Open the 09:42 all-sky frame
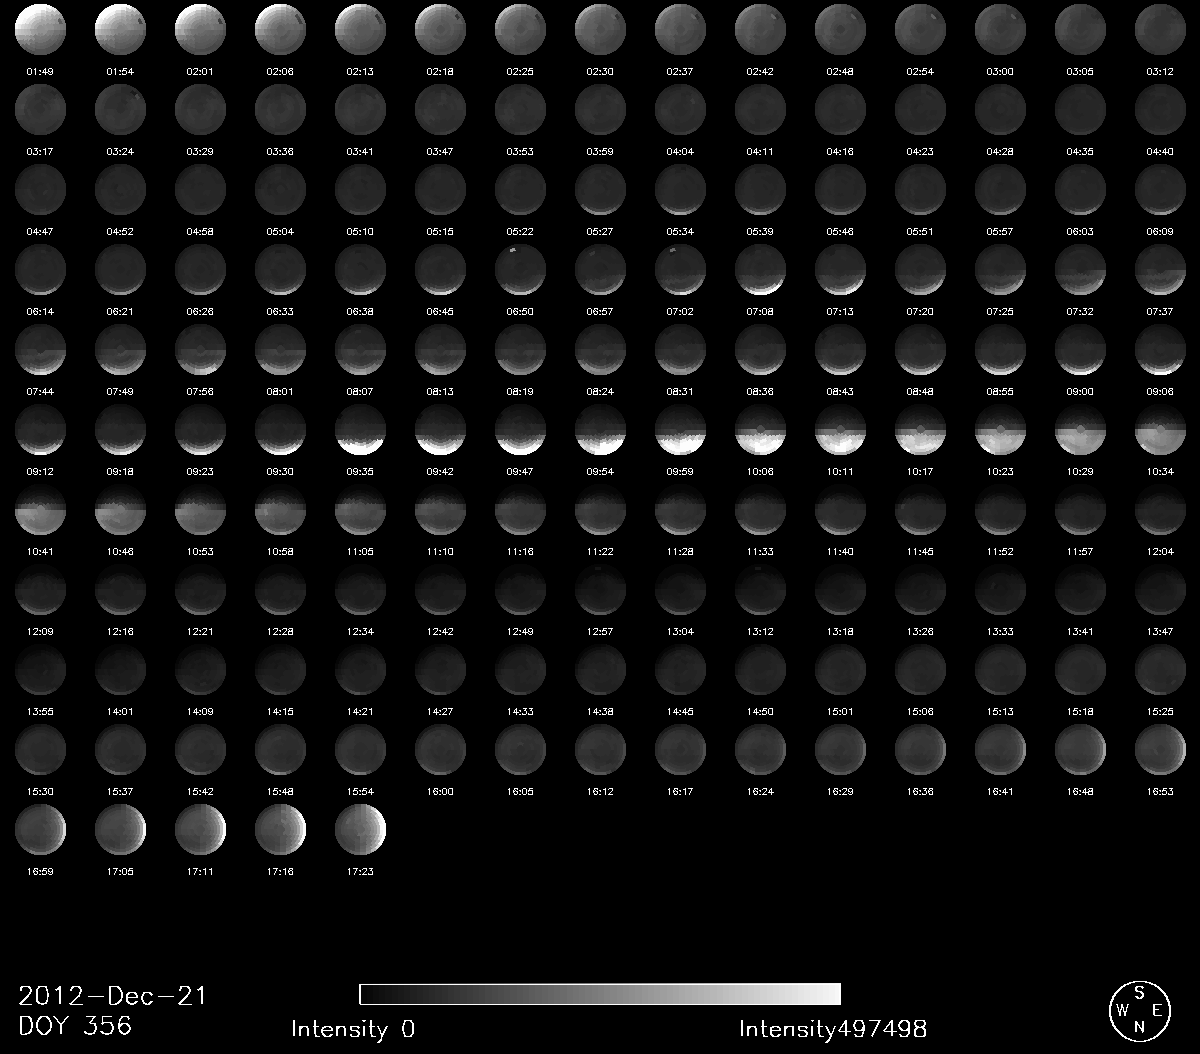The image size is (1200, 1054). [x=440, y=429]
